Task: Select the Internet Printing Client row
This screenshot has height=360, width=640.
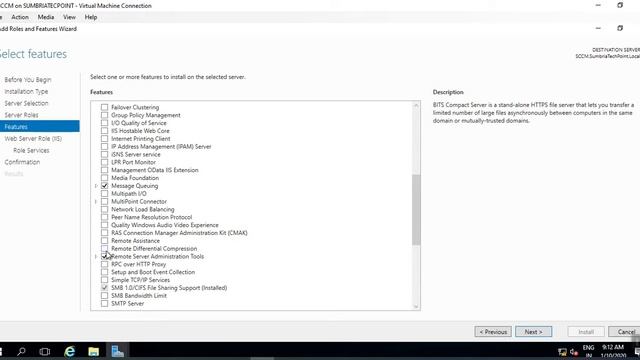Action: [140, 139]
